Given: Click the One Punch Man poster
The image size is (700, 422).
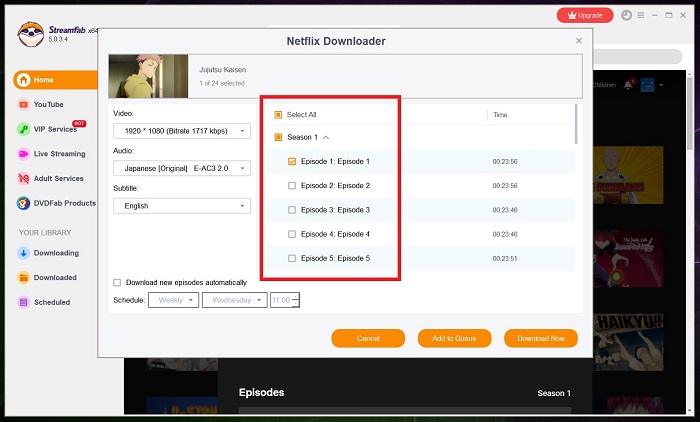Looking at the screenshot, I should [629, 175].
